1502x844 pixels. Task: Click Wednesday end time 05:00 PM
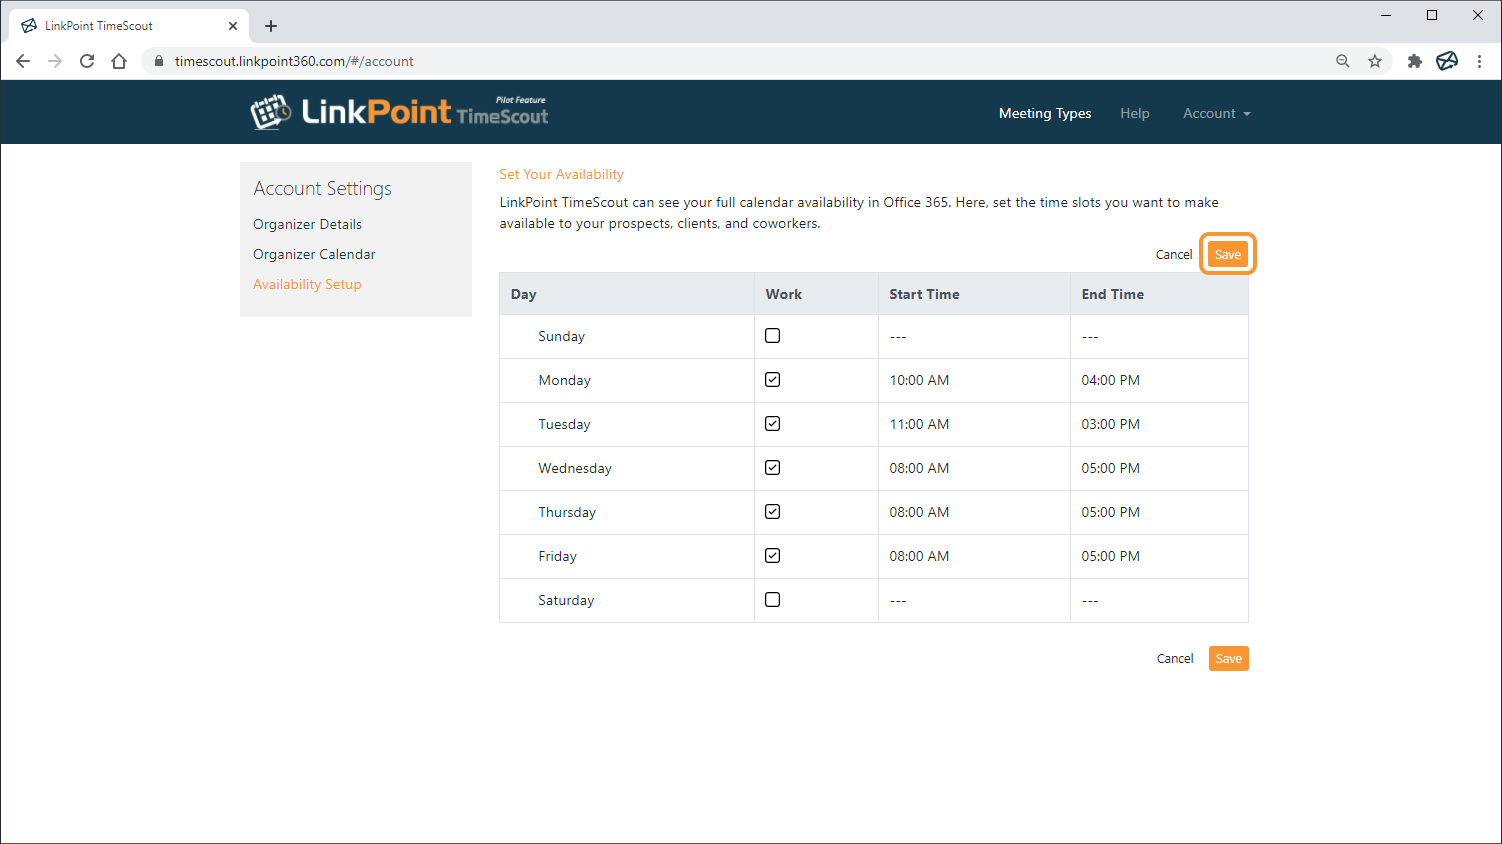pos(1110,468)
